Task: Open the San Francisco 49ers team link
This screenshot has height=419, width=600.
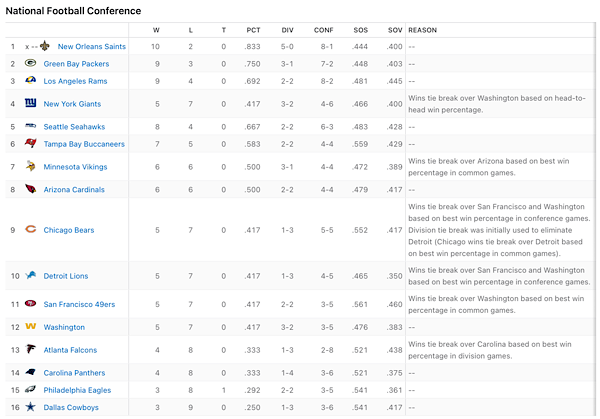Action: tap(79, 304)
